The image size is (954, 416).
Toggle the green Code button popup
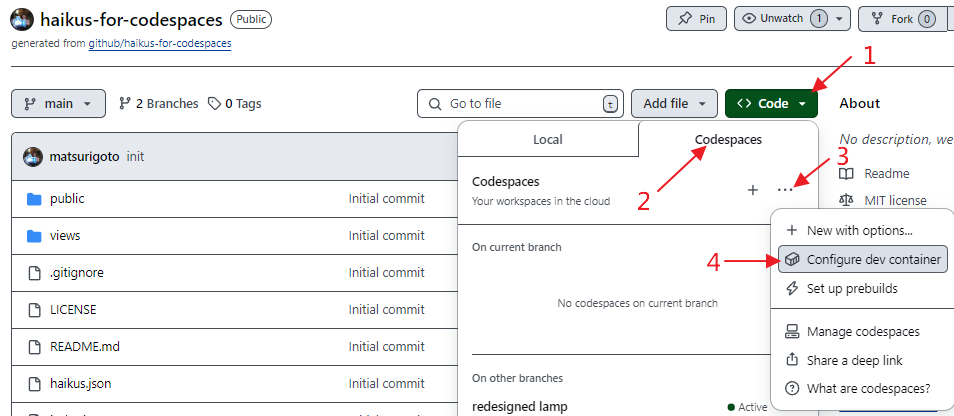pos(772,103)
